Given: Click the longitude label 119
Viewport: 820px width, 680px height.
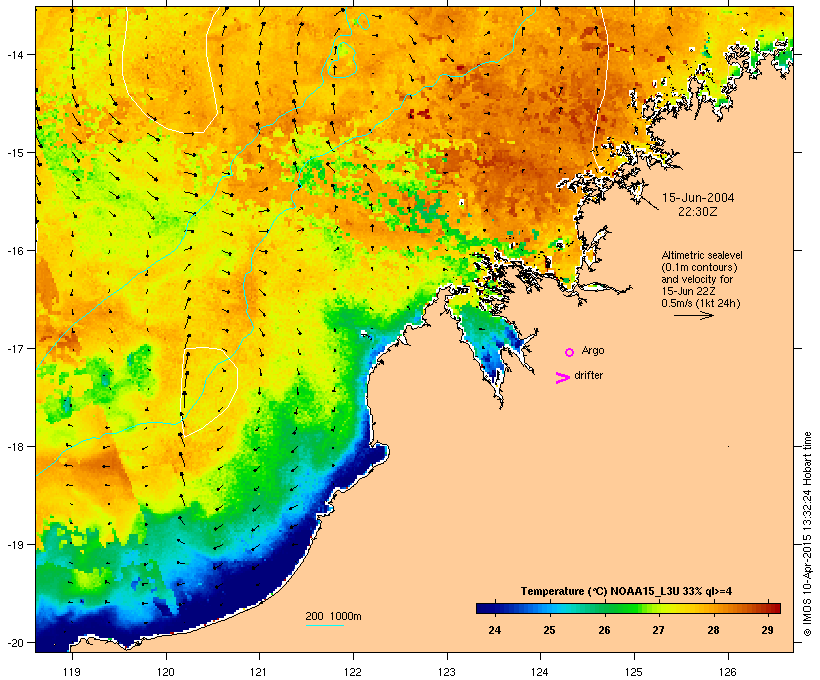Looking at the screenshot, I should 72,672.
